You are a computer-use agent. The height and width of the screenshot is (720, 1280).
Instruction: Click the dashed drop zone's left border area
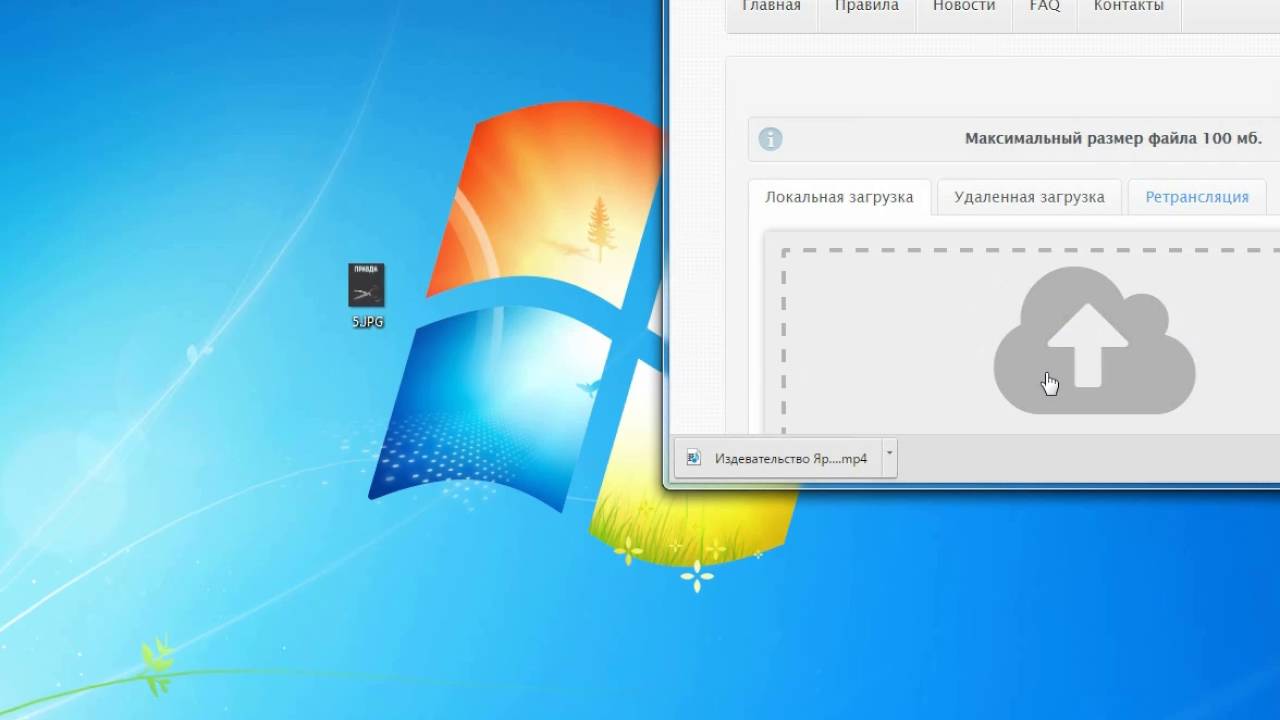(x=784, y=340)
